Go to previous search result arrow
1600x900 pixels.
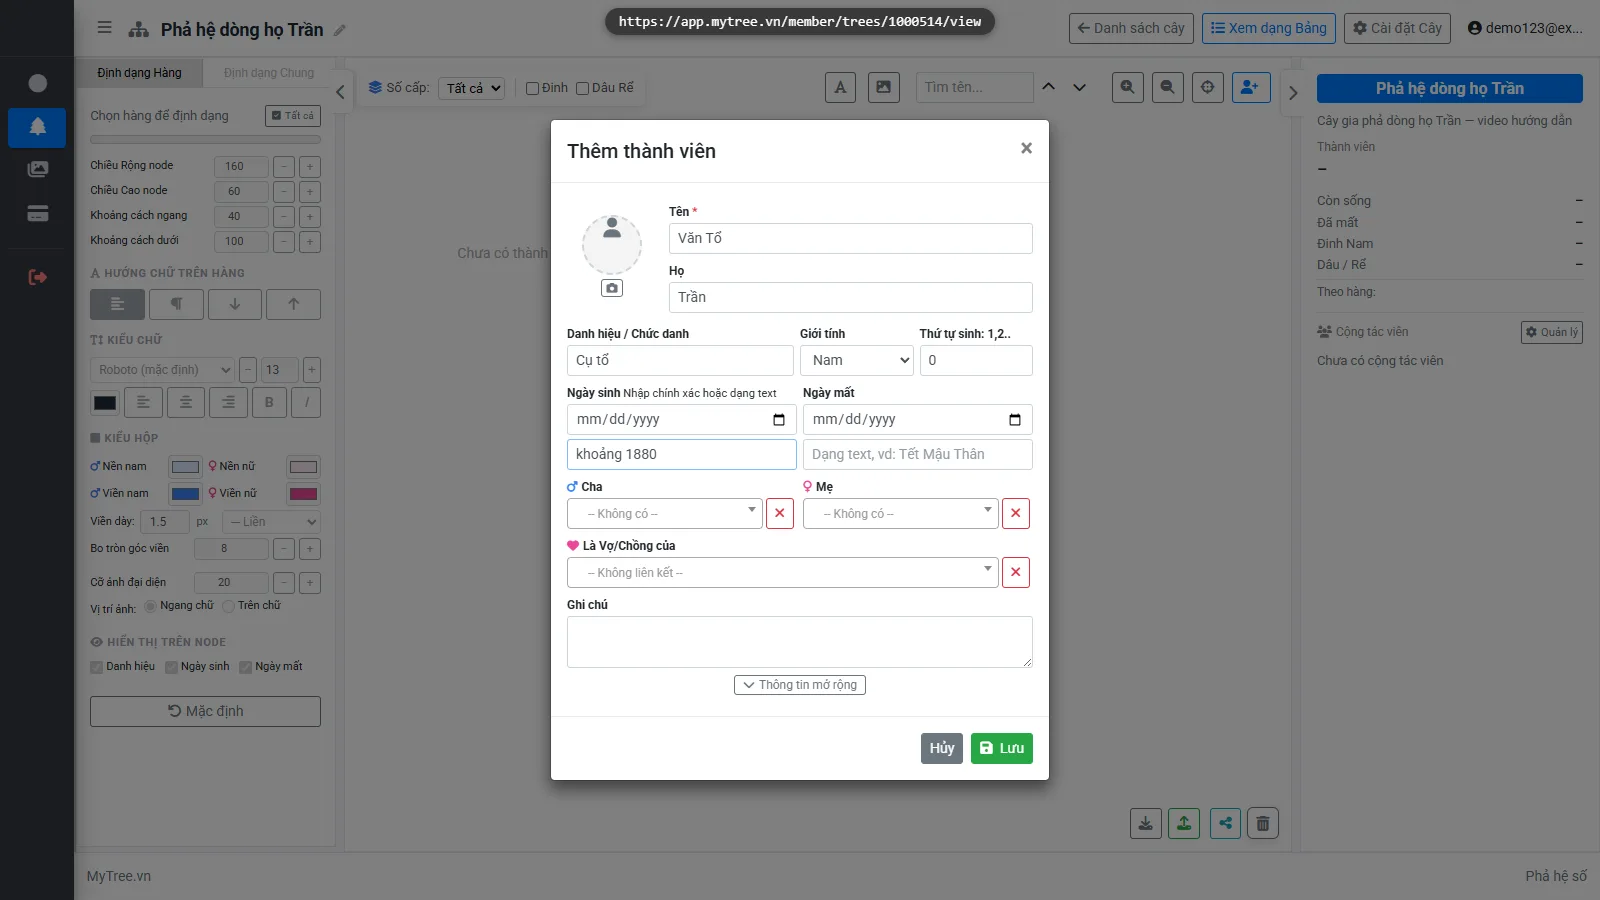(1049, 87)
